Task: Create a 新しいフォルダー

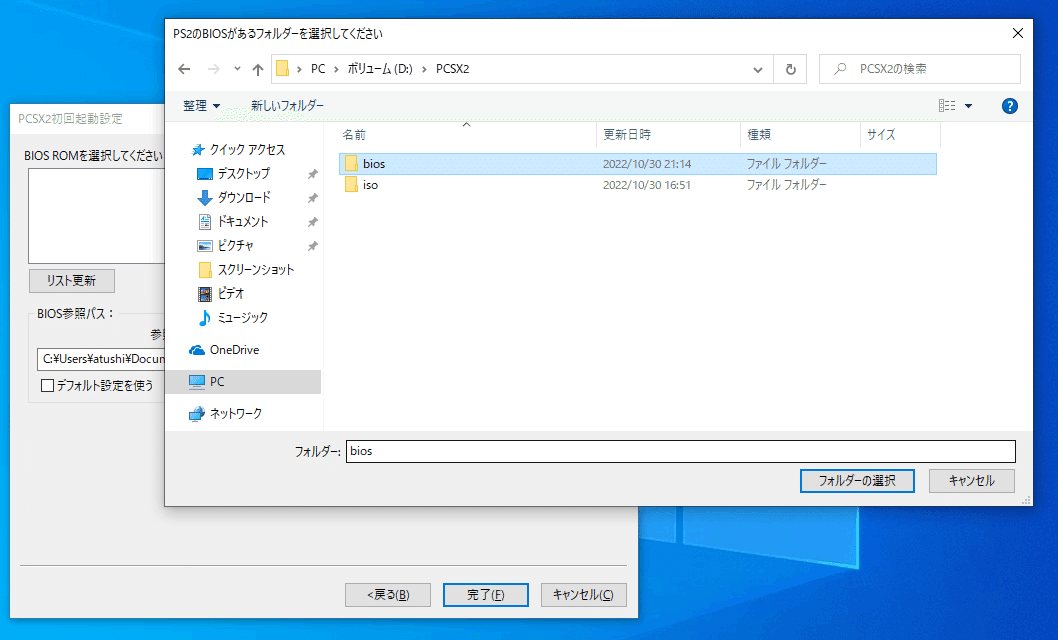Action: [x=287, y=106]
